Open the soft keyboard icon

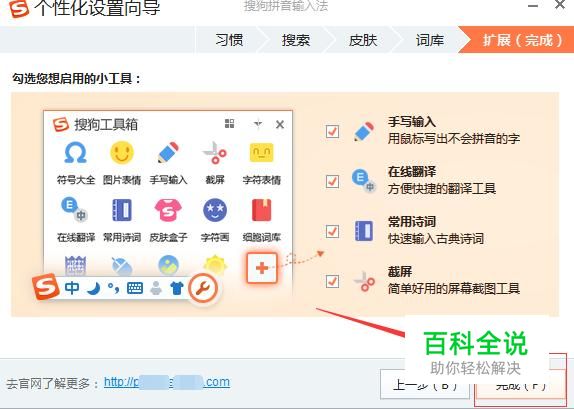(x=135, y=289)
